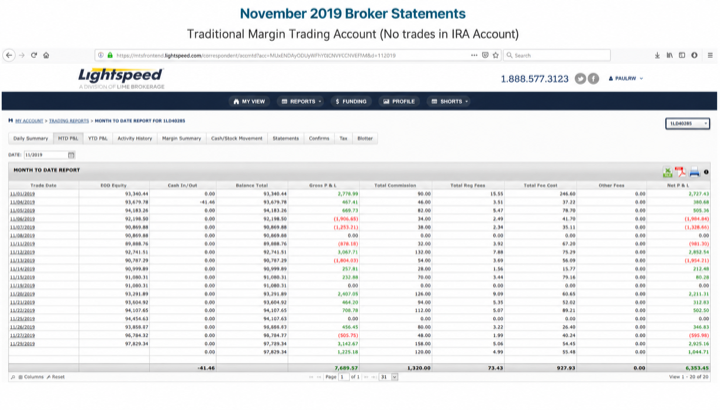Sort by Gross P & L column header
Image resolution: width=720 pixels, height=410 pixels.
tap(323, 185)
